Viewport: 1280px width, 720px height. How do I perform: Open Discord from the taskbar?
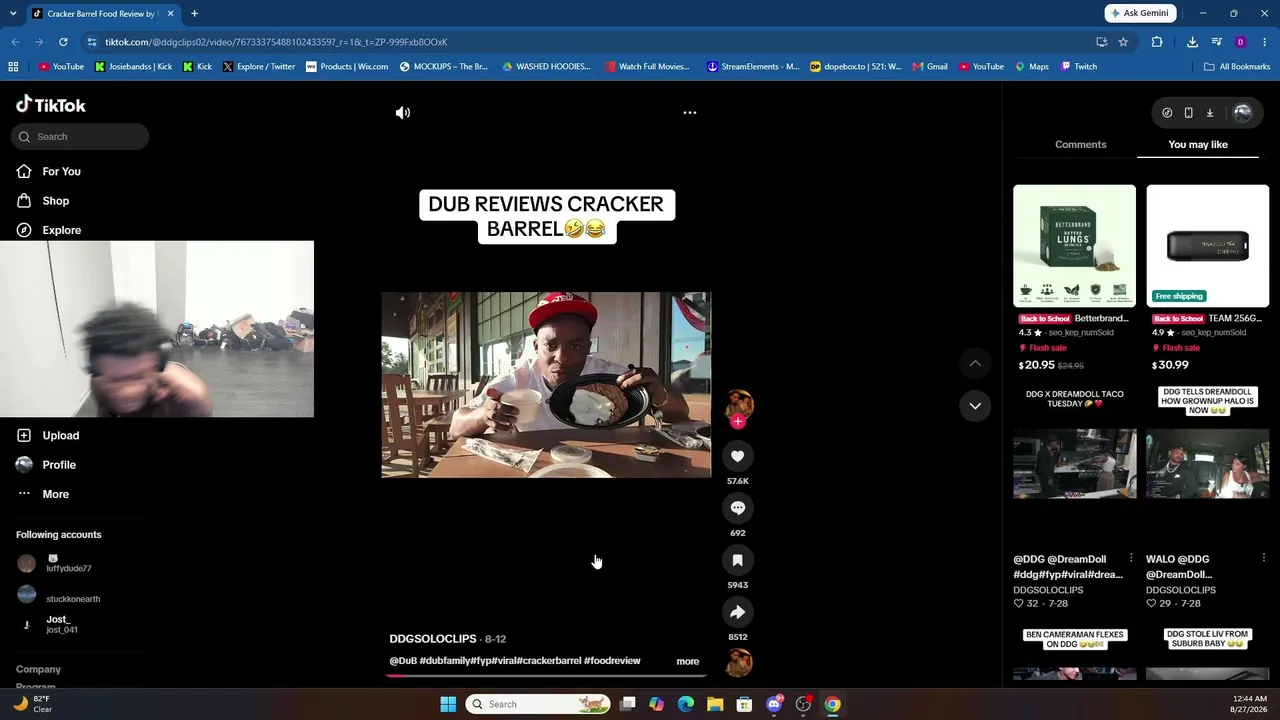(x=774, y=704)
